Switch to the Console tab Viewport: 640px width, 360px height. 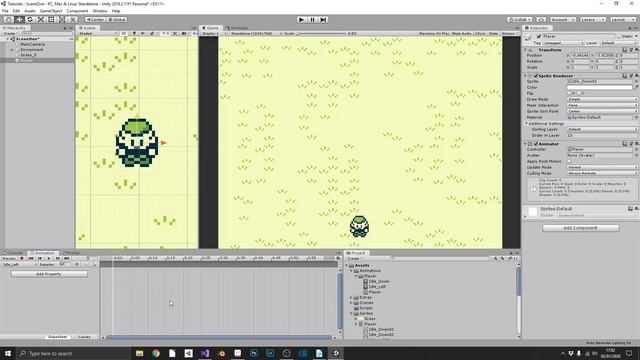tap(13, 253)
